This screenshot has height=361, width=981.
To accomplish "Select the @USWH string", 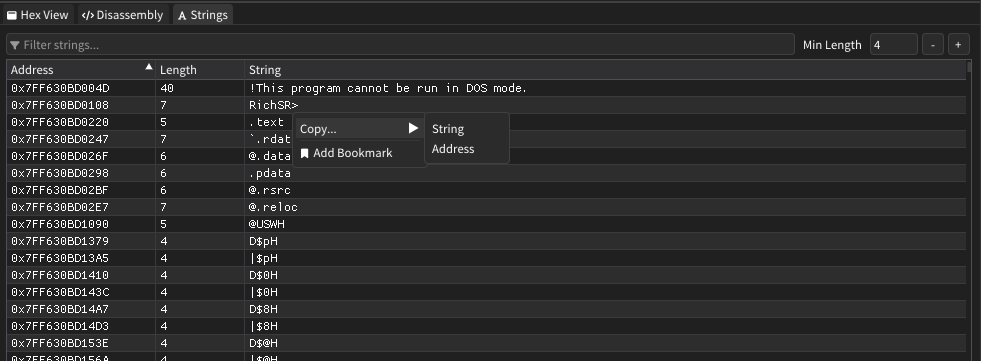I will coord(267,224).
